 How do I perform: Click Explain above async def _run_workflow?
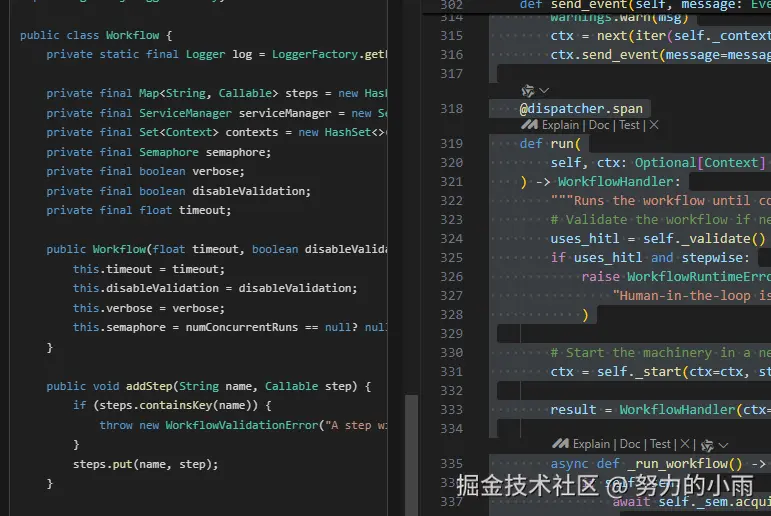pos(591,444)
